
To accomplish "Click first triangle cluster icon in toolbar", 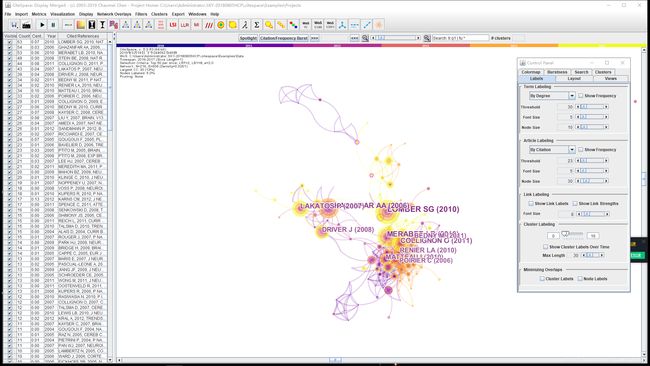I will click(x=126, y=25).
